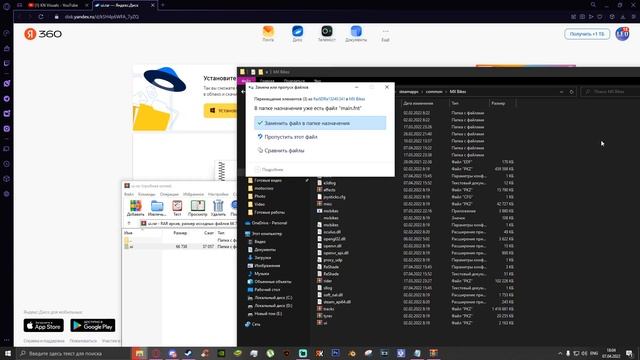The width and height of the screenshot is (640, 360).
Task: Open the App Store download badge
Action: click(44, 325)
